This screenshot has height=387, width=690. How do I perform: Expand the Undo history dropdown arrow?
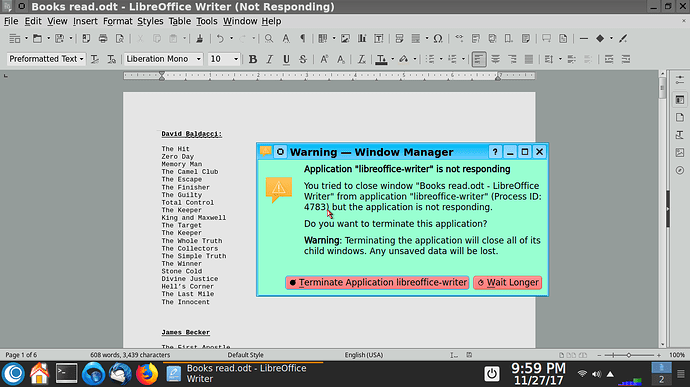pos(231,39)
